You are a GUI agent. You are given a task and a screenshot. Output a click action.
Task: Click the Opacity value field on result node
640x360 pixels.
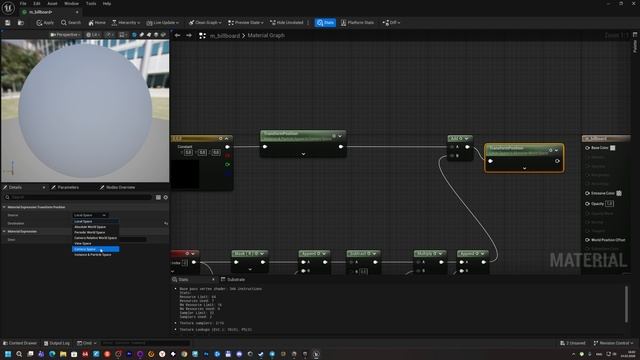[609, 203]
